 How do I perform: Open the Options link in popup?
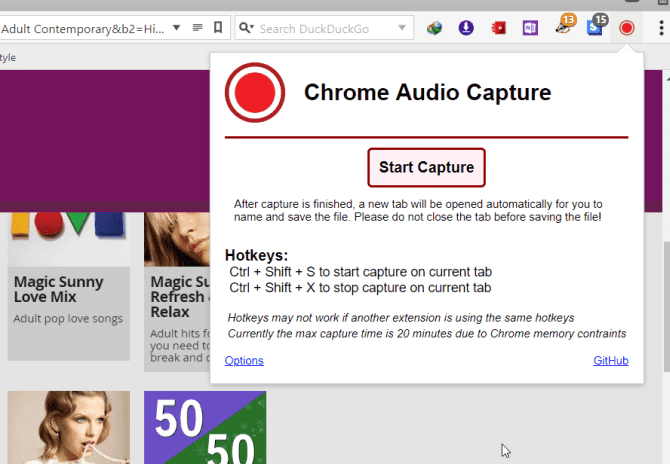point(244,361)
